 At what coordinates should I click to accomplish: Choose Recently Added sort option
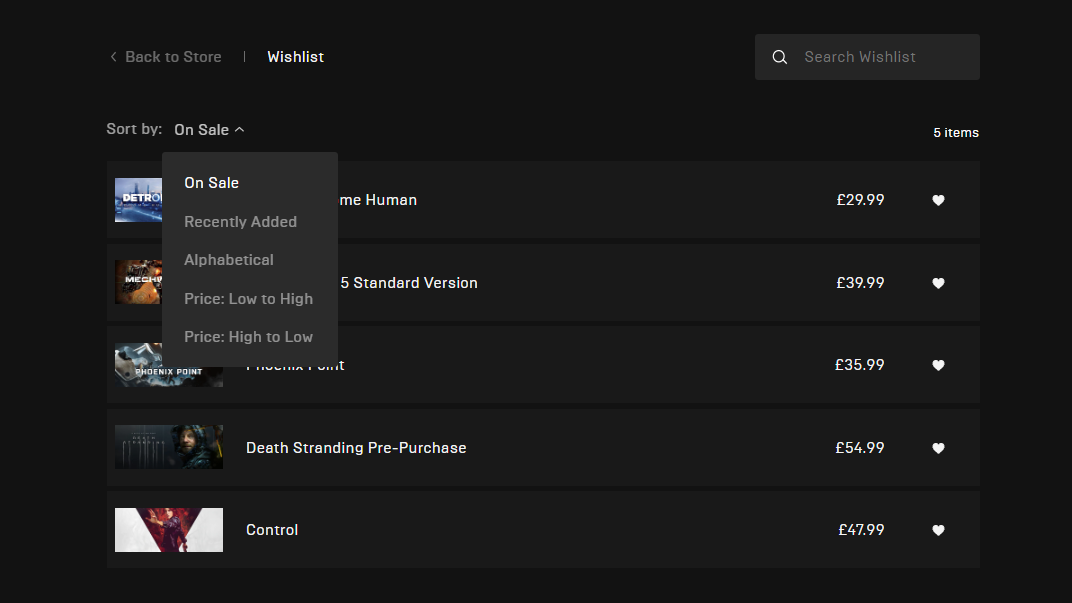pyautogui.click(x=240, y=222)
